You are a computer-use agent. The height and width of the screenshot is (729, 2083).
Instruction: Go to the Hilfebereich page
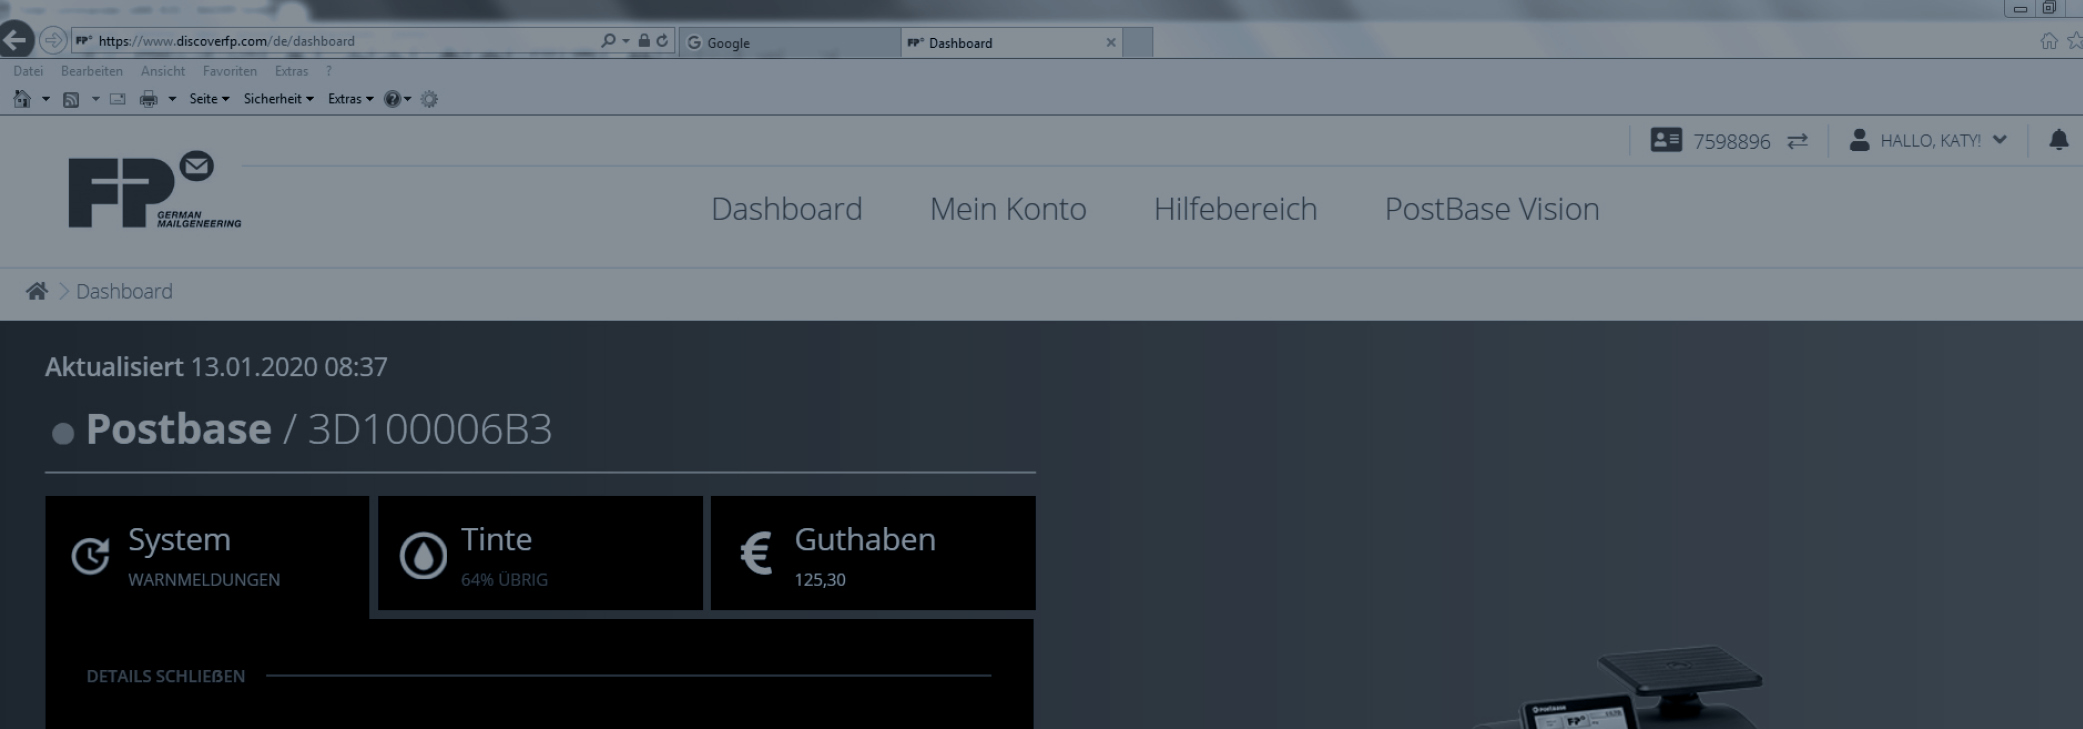[x=1235, y=209]
